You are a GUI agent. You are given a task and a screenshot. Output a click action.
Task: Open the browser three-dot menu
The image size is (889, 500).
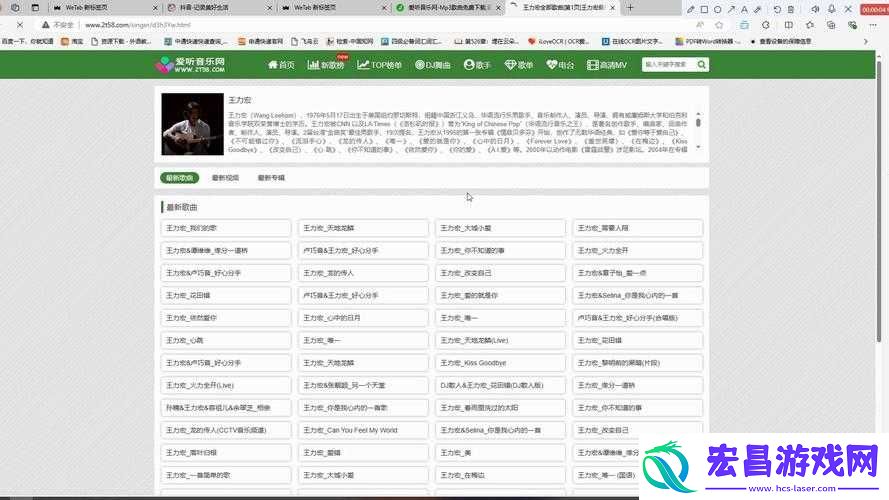click(x=873, y=25)
